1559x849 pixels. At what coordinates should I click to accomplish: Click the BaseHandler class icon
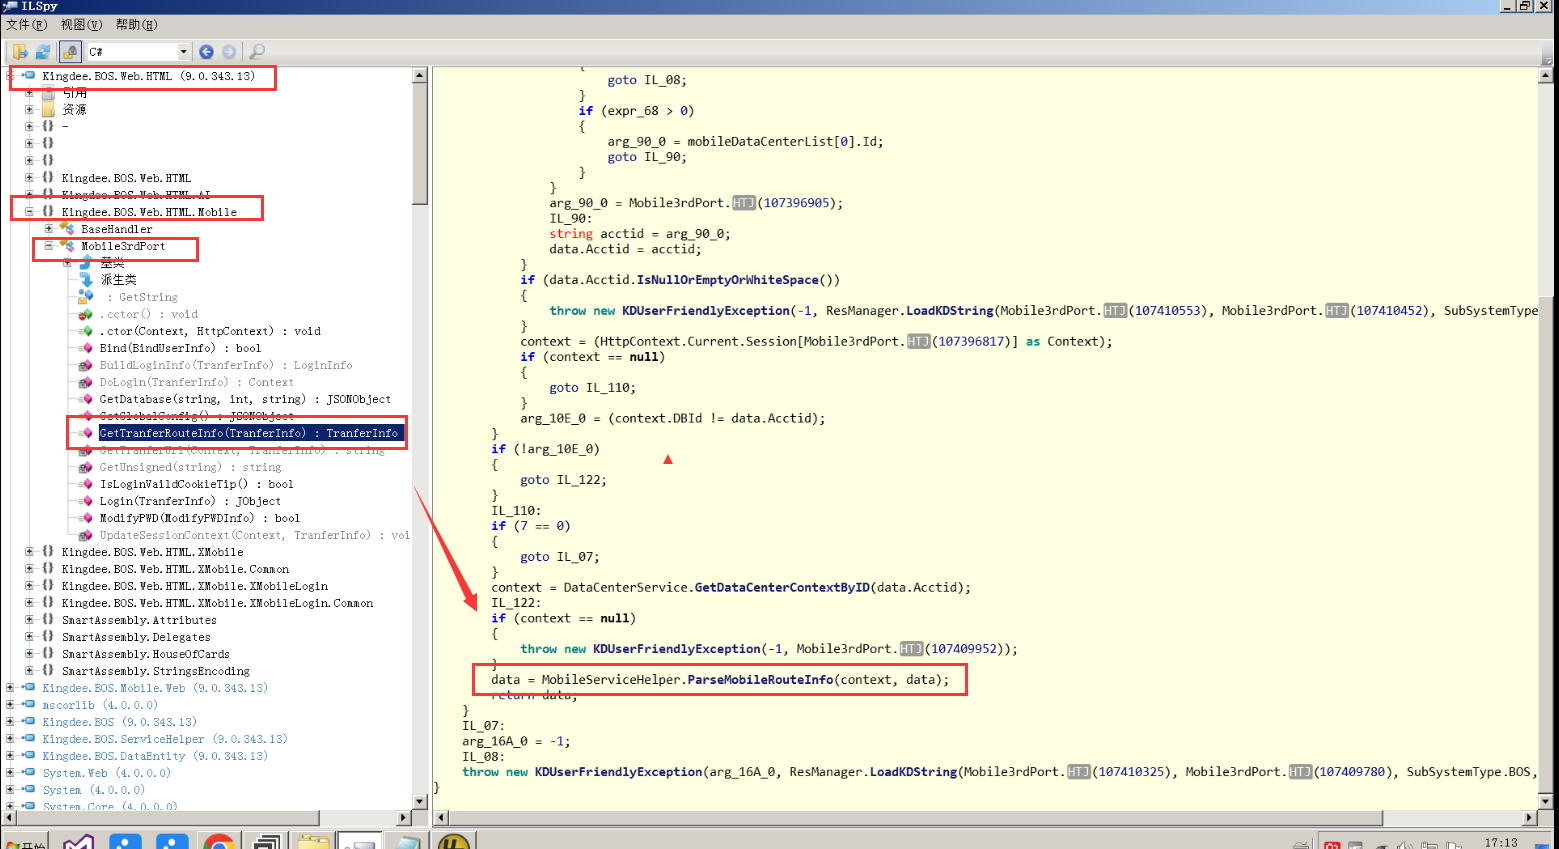(x=67, y=229)
